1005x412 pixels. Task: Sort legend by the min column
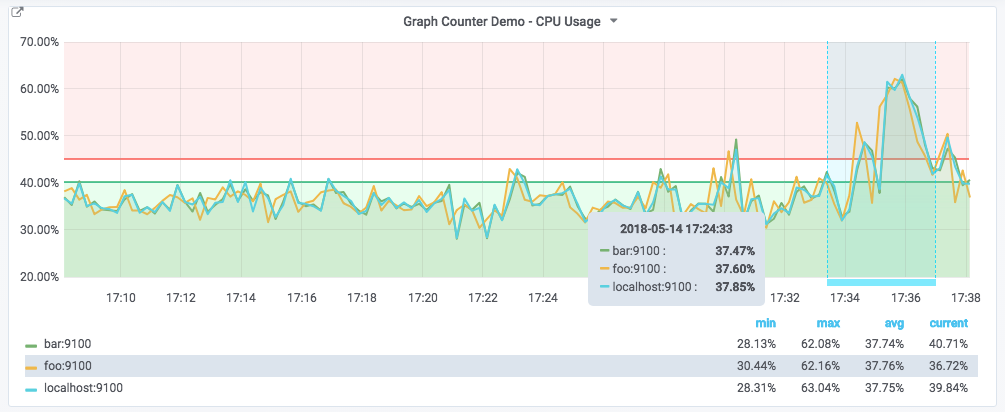767,323
